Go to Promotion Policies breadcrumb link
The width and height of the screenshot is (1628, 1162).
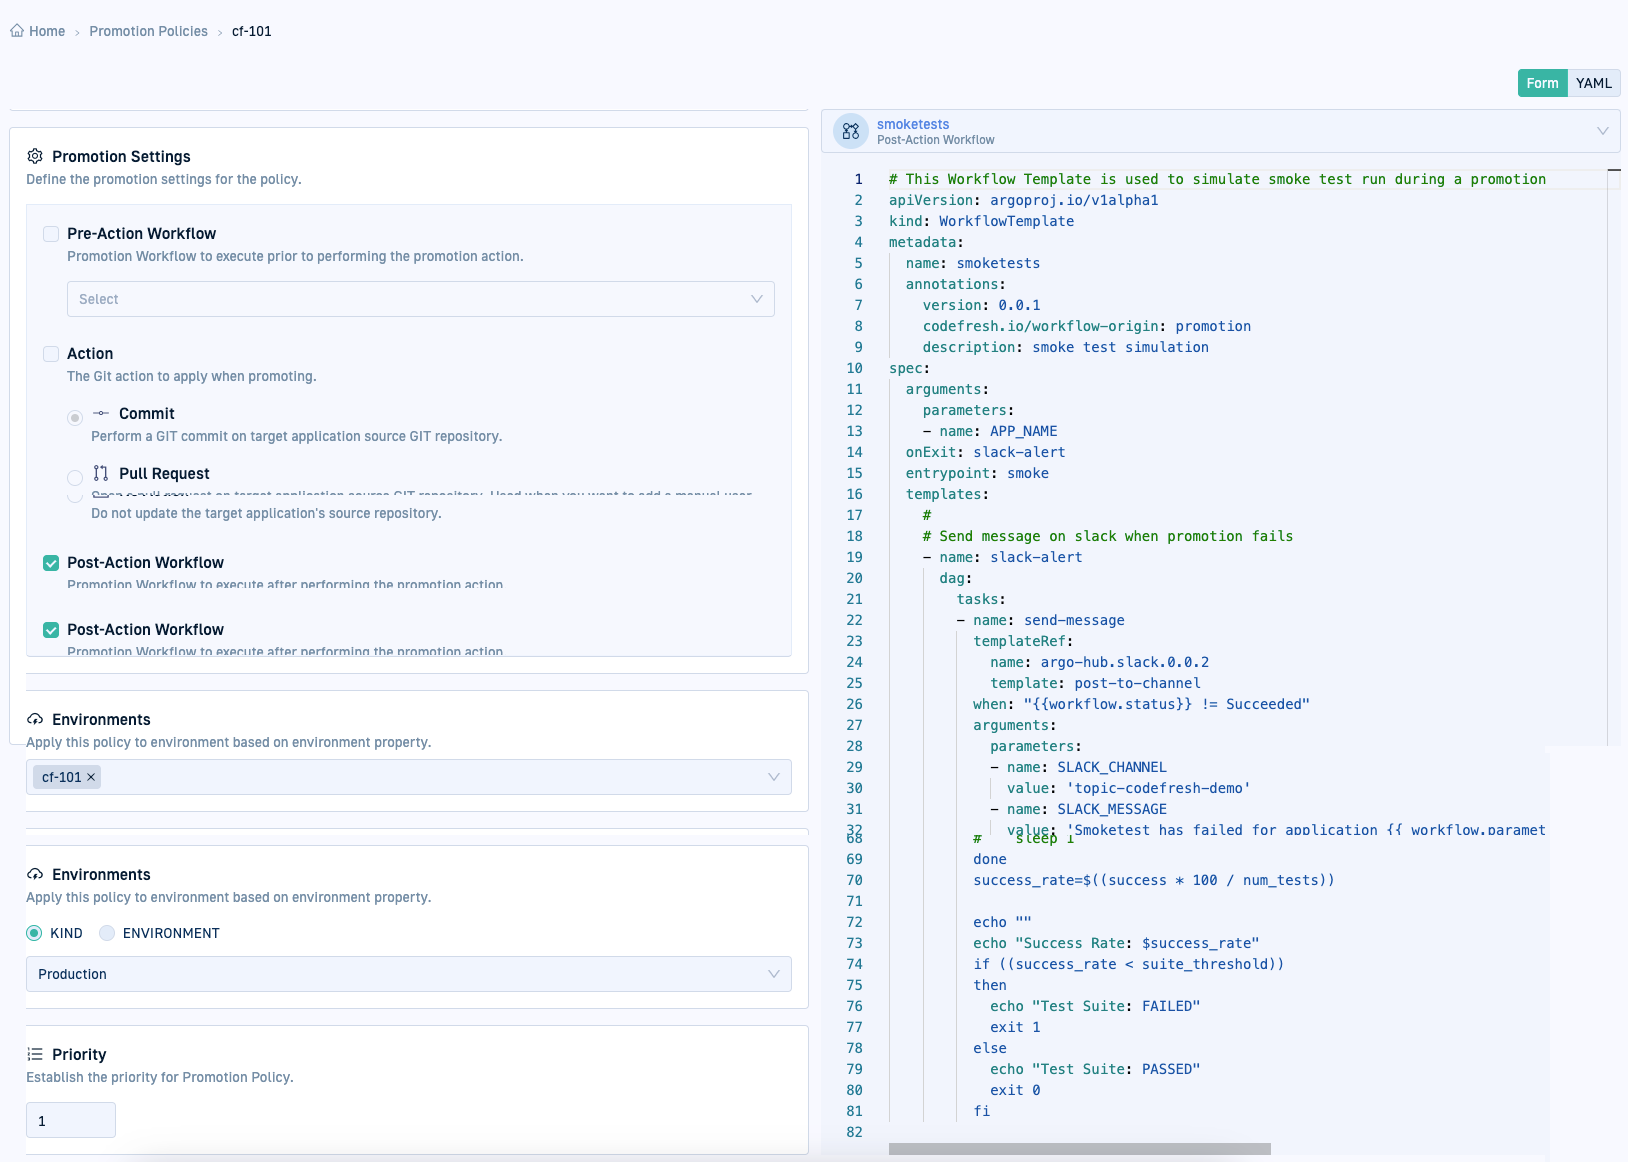point(149,31)
